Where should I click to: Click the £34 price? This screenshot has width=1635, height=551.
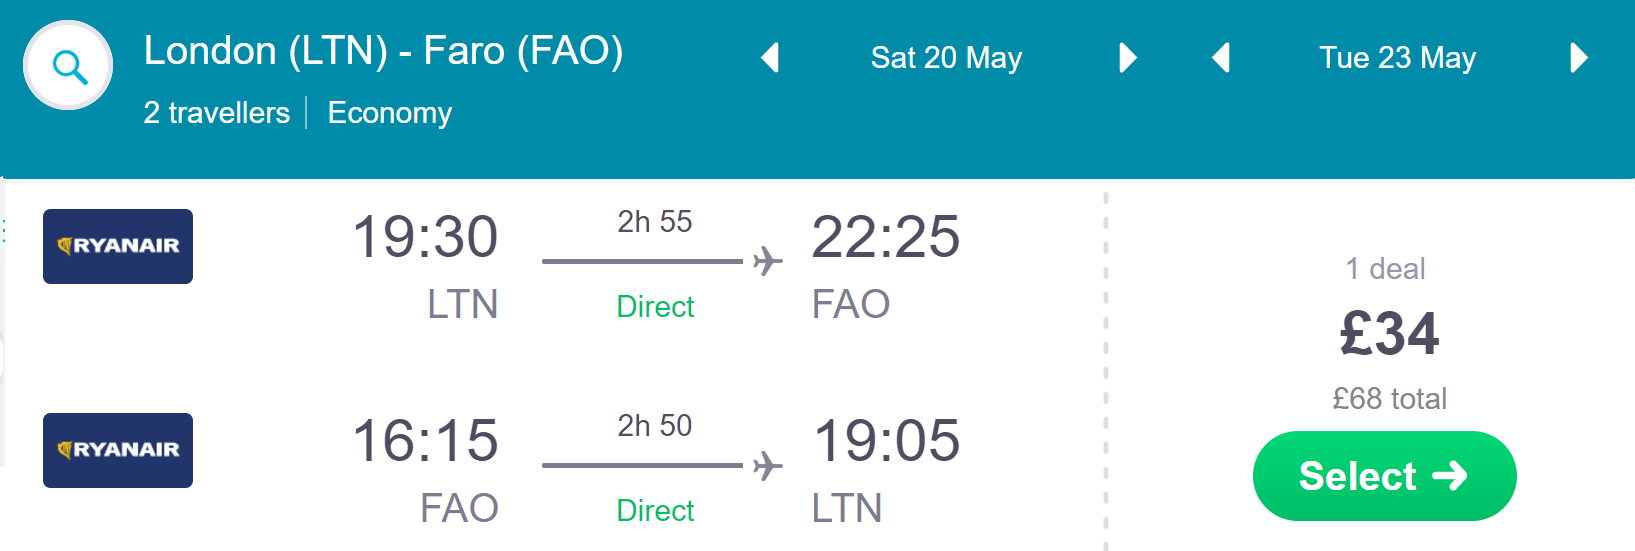1389,334
